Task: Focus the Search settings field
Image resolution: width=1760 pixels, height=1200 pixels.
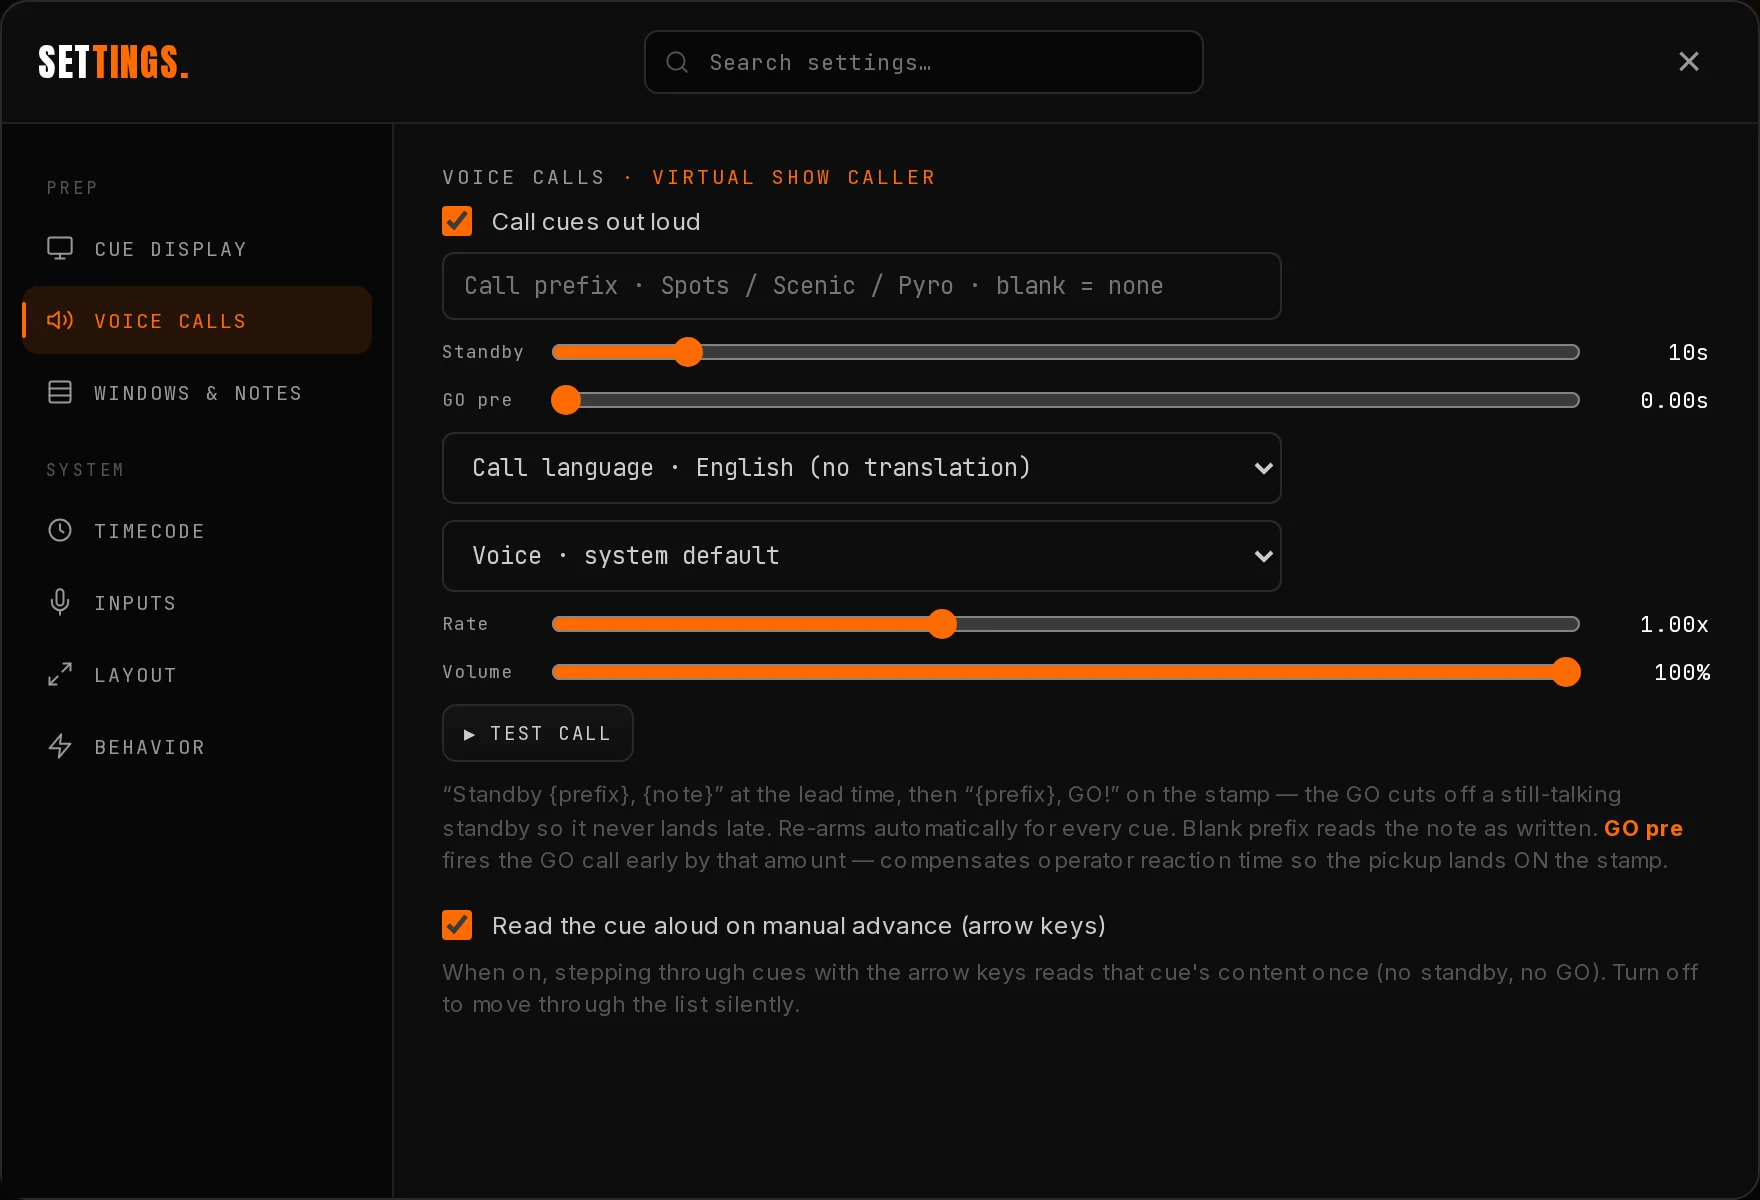Action: (x=924, y=62)
